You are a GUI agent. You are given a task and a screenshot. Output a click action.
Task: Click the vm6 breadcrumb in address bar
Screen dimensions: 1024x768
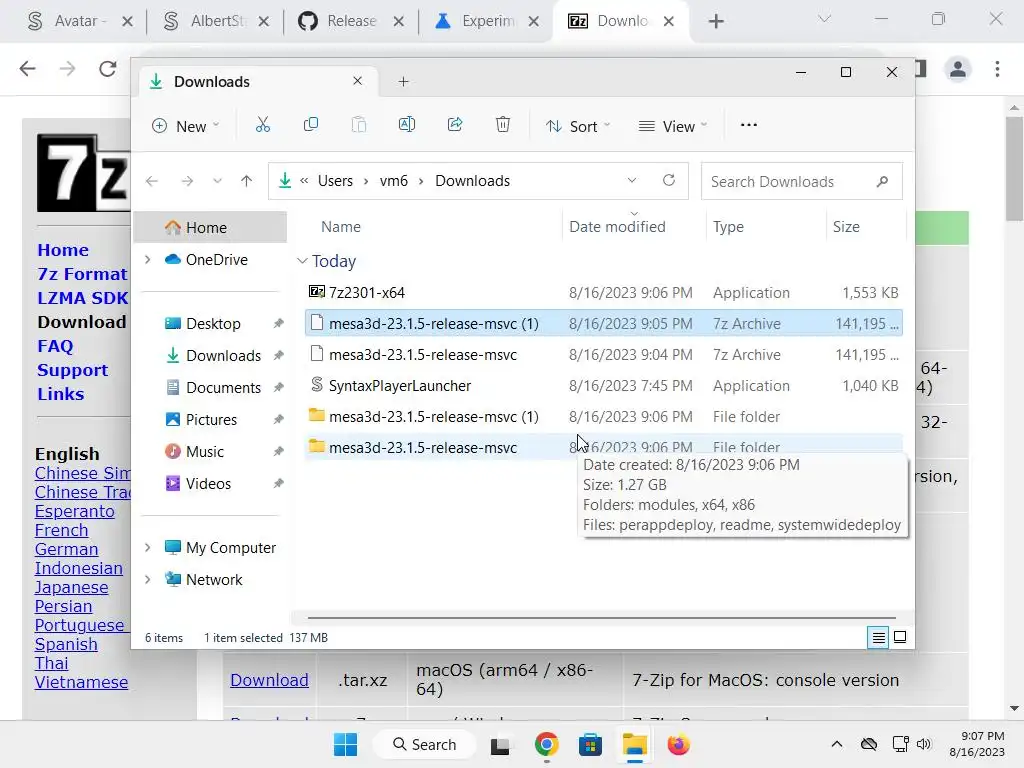coord(393,181)
